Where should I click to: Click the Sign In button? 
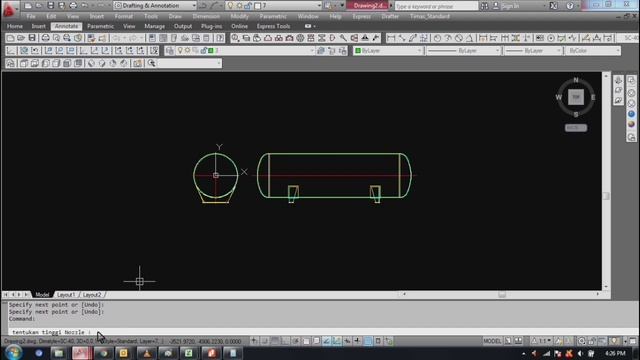506,6
